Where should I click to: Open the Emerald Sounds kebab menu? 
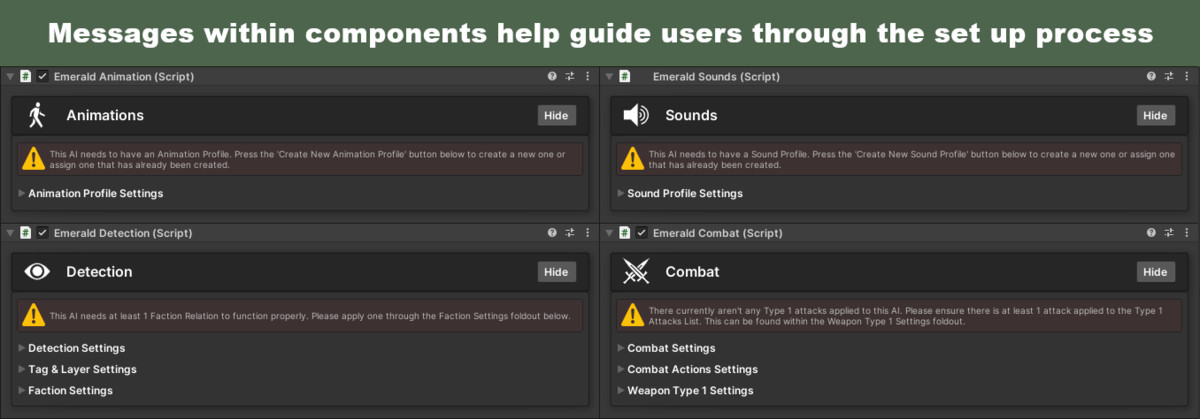click(x=1186, y=77)
